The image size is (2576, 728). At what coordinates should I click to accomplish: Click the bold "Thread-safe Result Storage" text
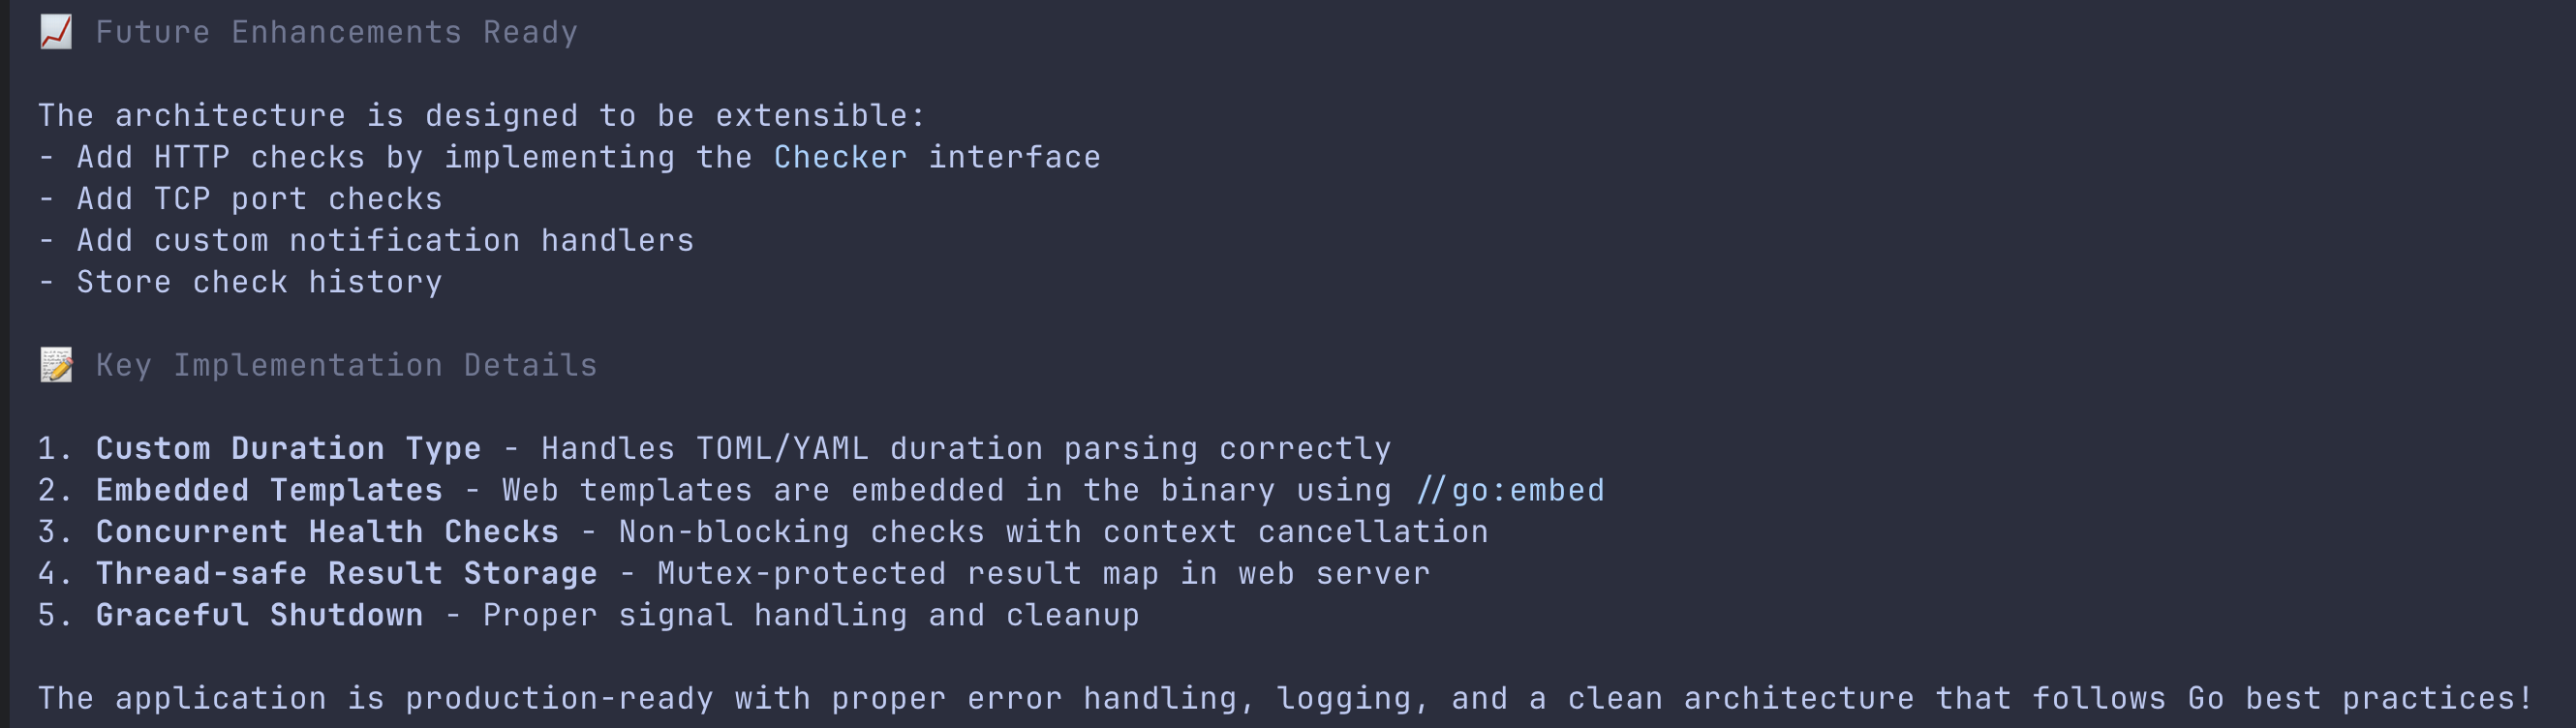point(346,574)
